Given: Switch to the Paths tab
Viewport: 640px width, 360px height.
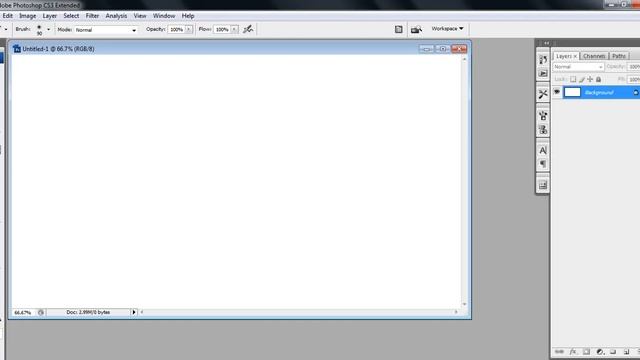Looking at the screenshot, I should (619, 56).
